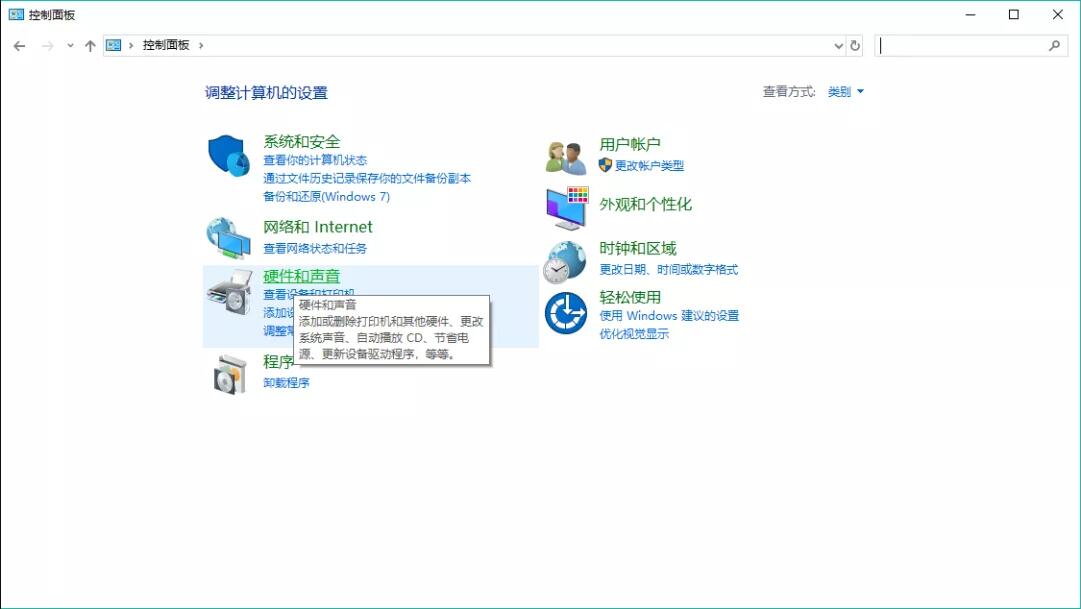Open Appearance and Personalization monitor icon
Screen dimensions: 1081x609
(x=566, y=208)
